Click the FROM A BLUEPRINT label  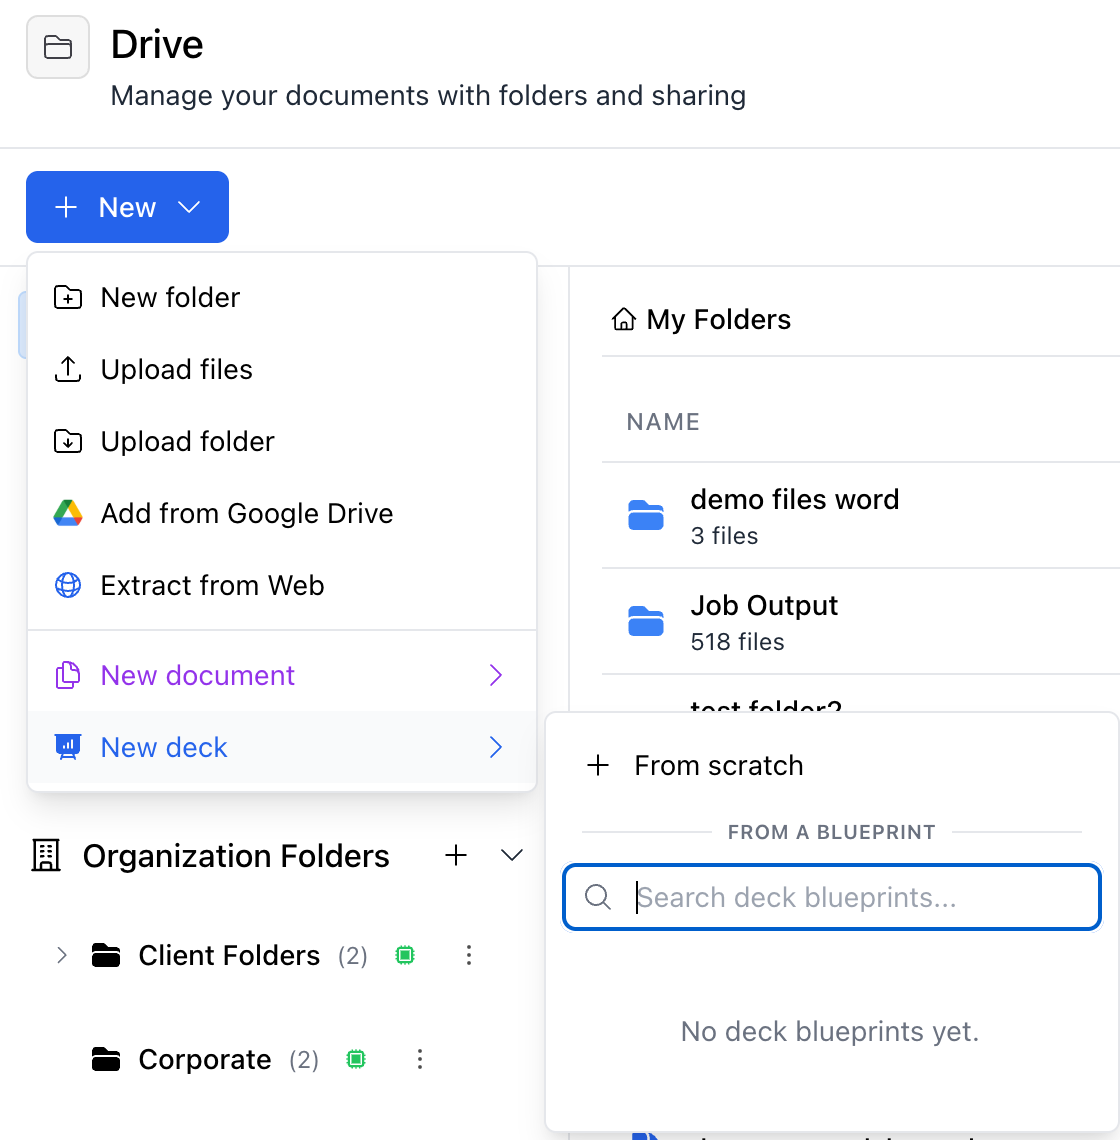831,832
